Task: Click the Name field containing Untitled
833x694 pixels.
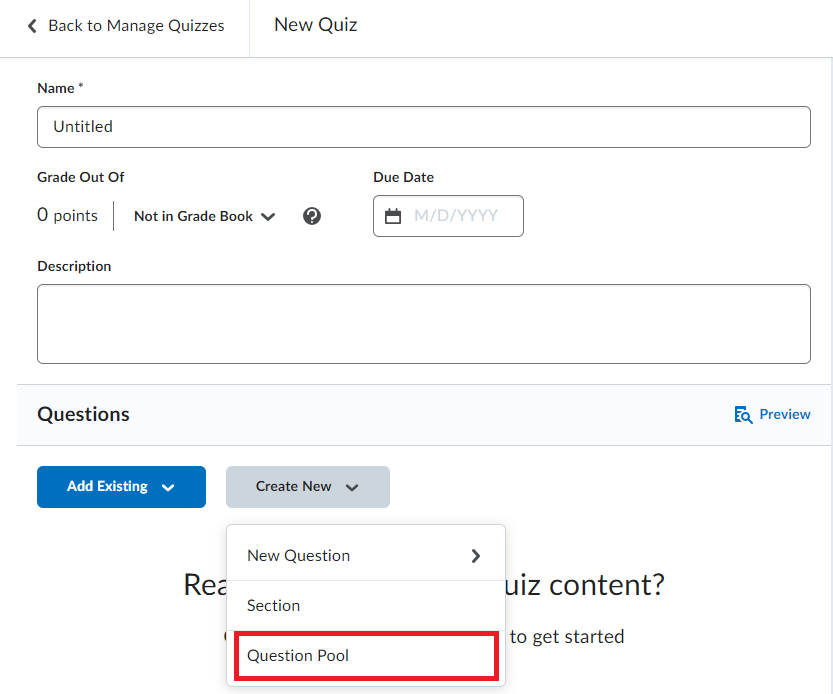Action: point(423,127)
